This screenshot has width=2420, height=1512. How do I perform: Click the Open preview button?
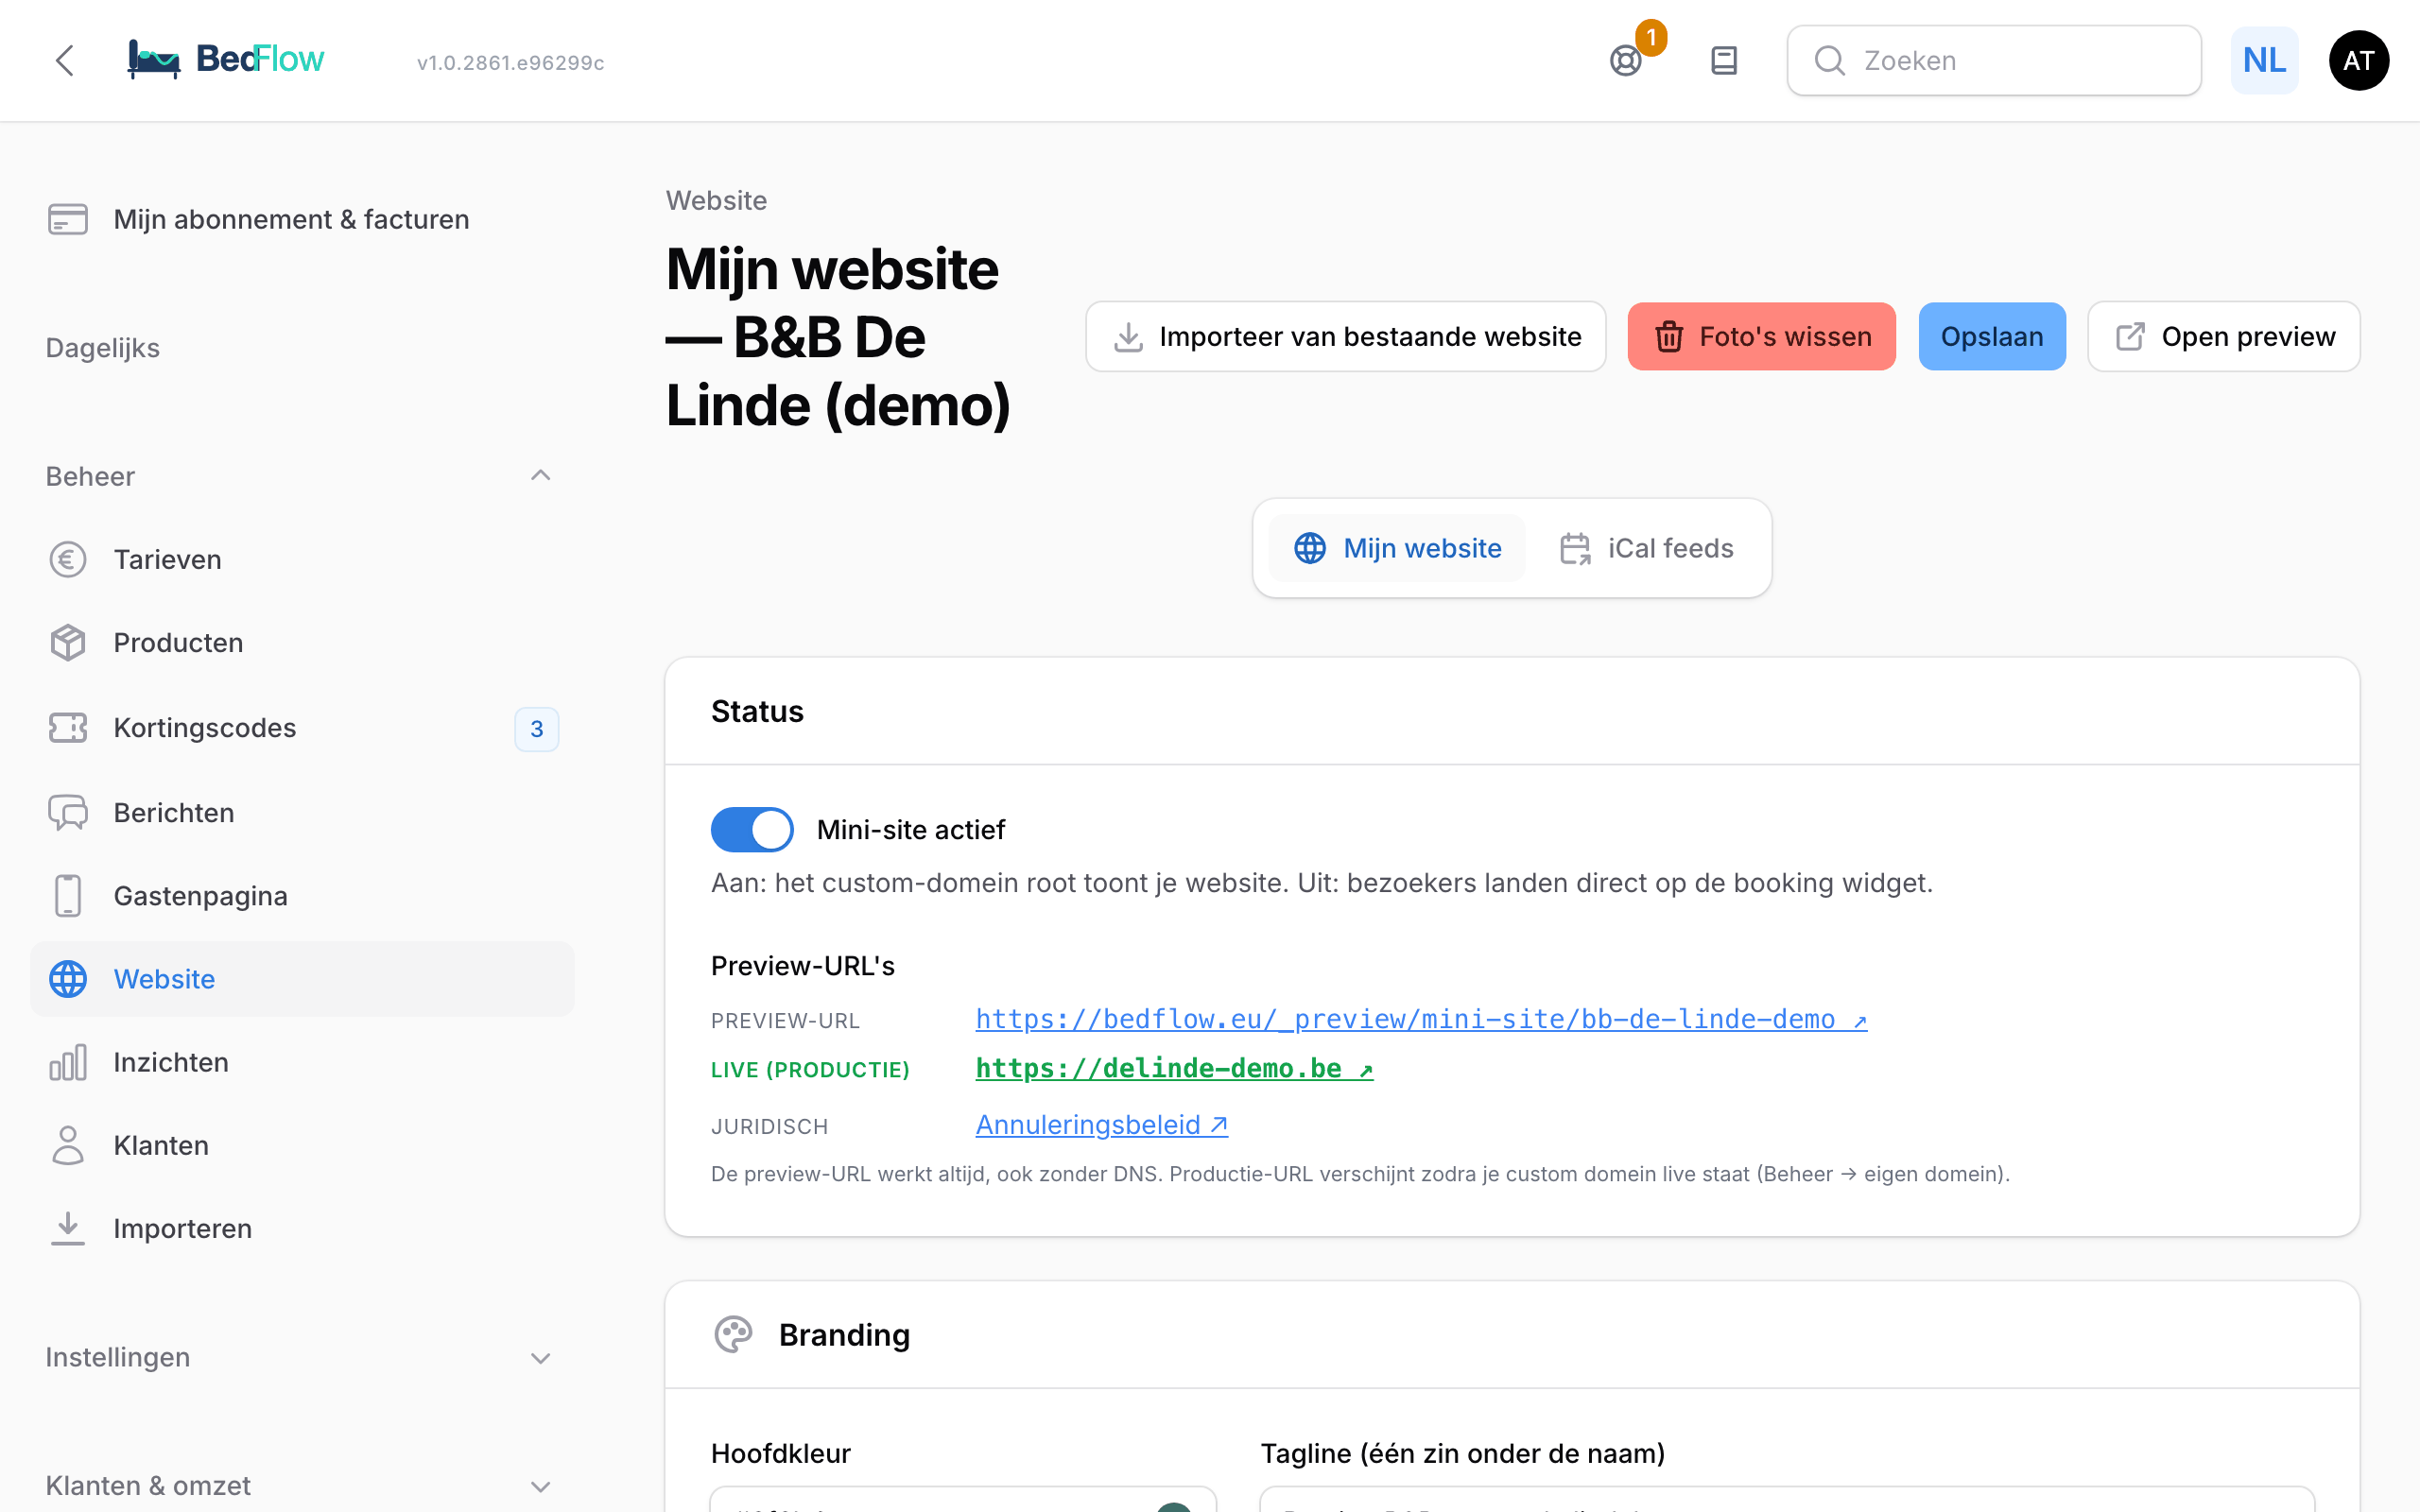[x=2224, y=337]
